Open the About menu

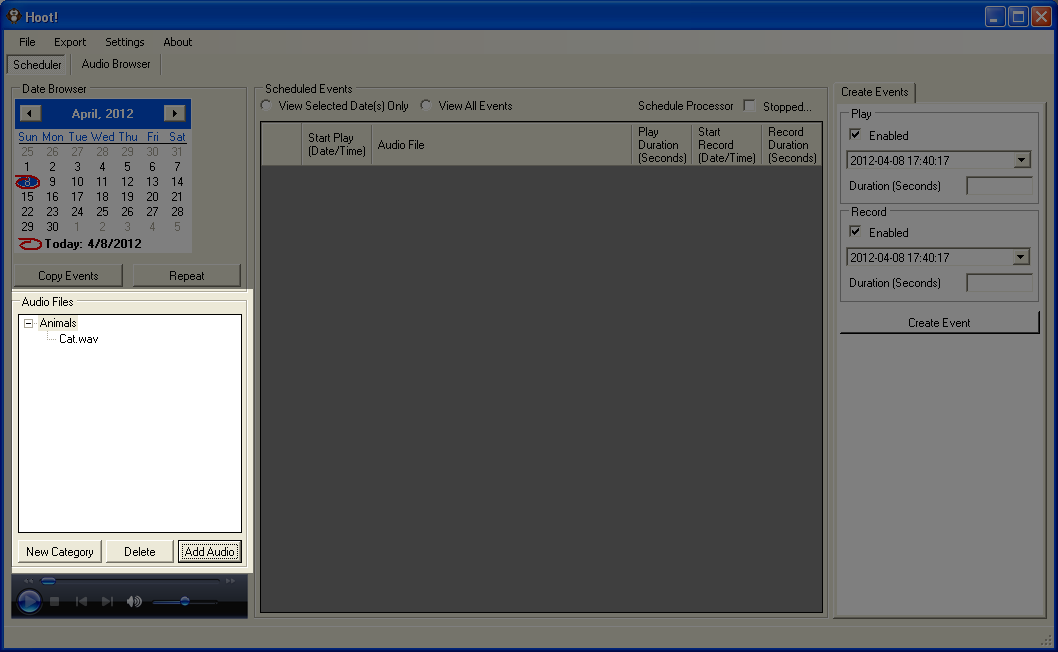177,42
